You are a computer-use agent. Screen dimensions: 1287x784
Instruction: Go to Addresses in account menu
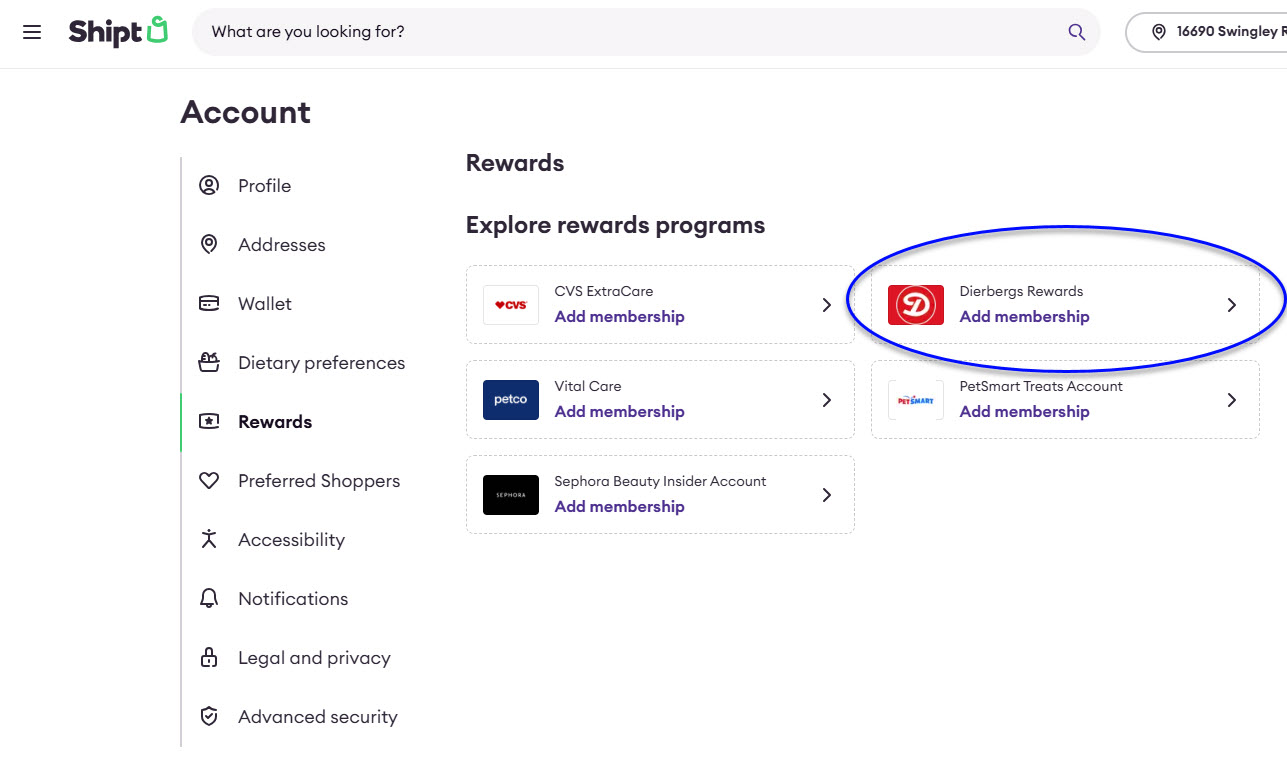[x=282, y=245]
